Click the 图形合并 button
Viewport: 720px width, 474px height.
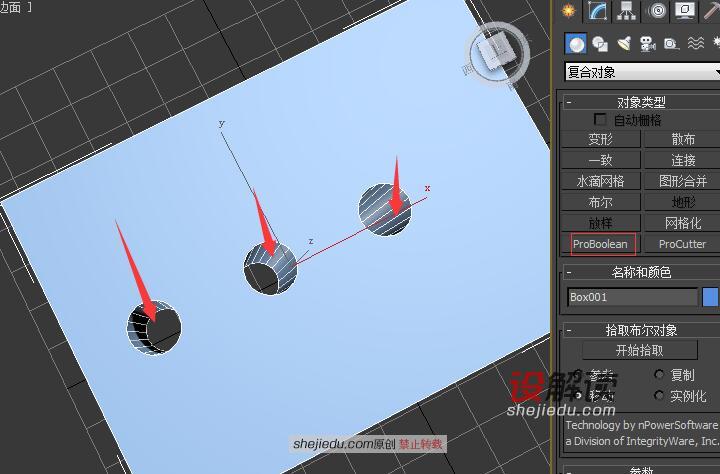click(x=683, y=181)
